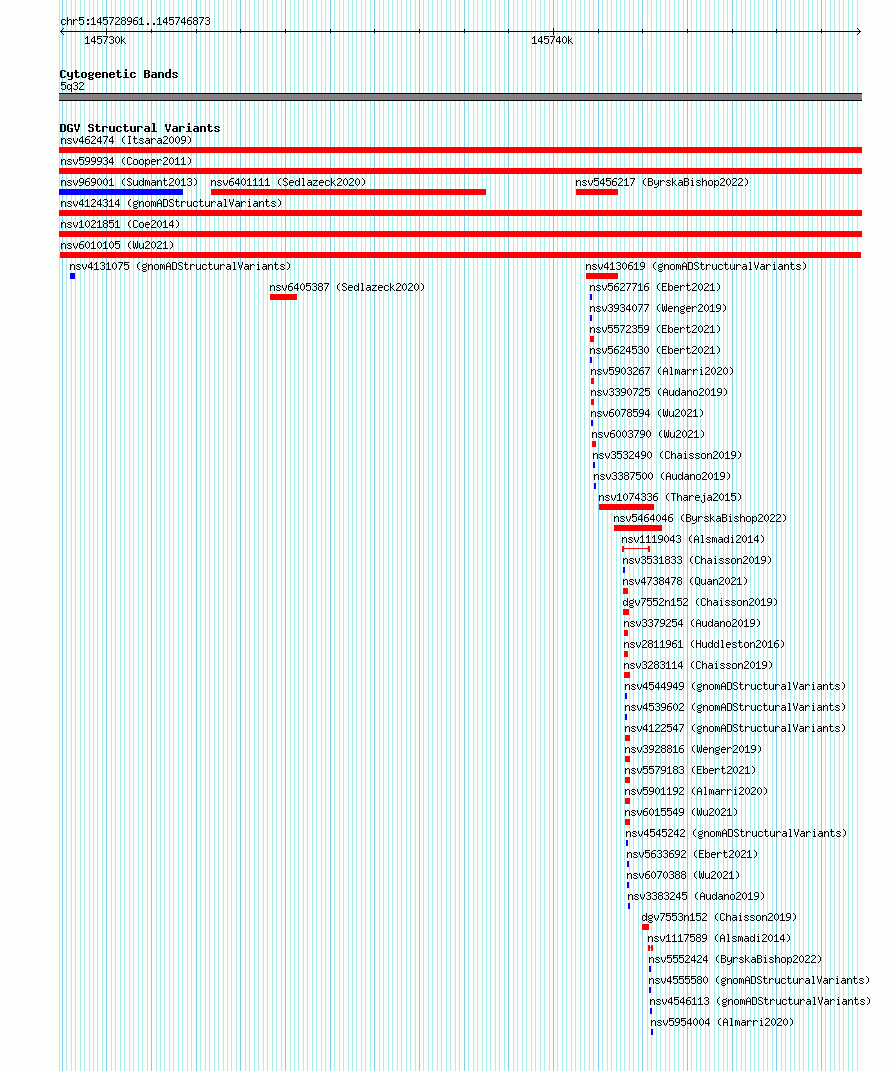Viewport: 890px width, 1071px height.
Task: Open the nsv462474 (Itsara2009) variant label
Action: 126,140
